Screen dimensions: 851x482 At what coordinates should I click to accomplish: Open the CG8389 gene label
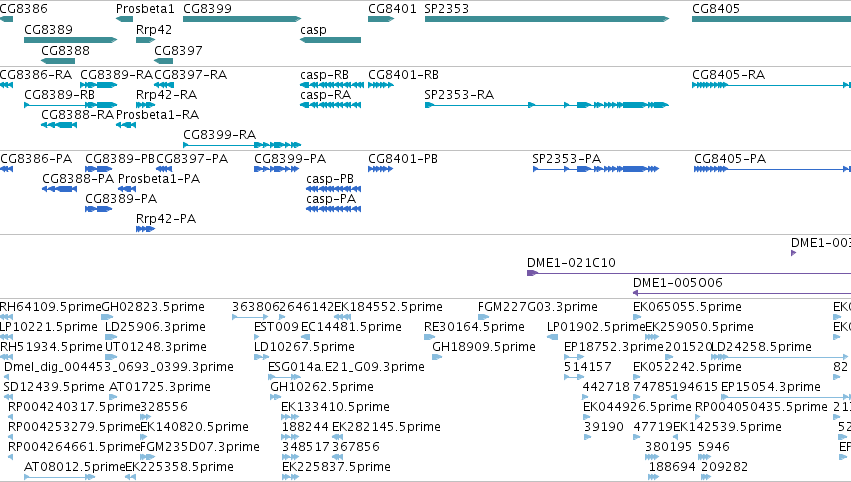click(x=48, y=29)
